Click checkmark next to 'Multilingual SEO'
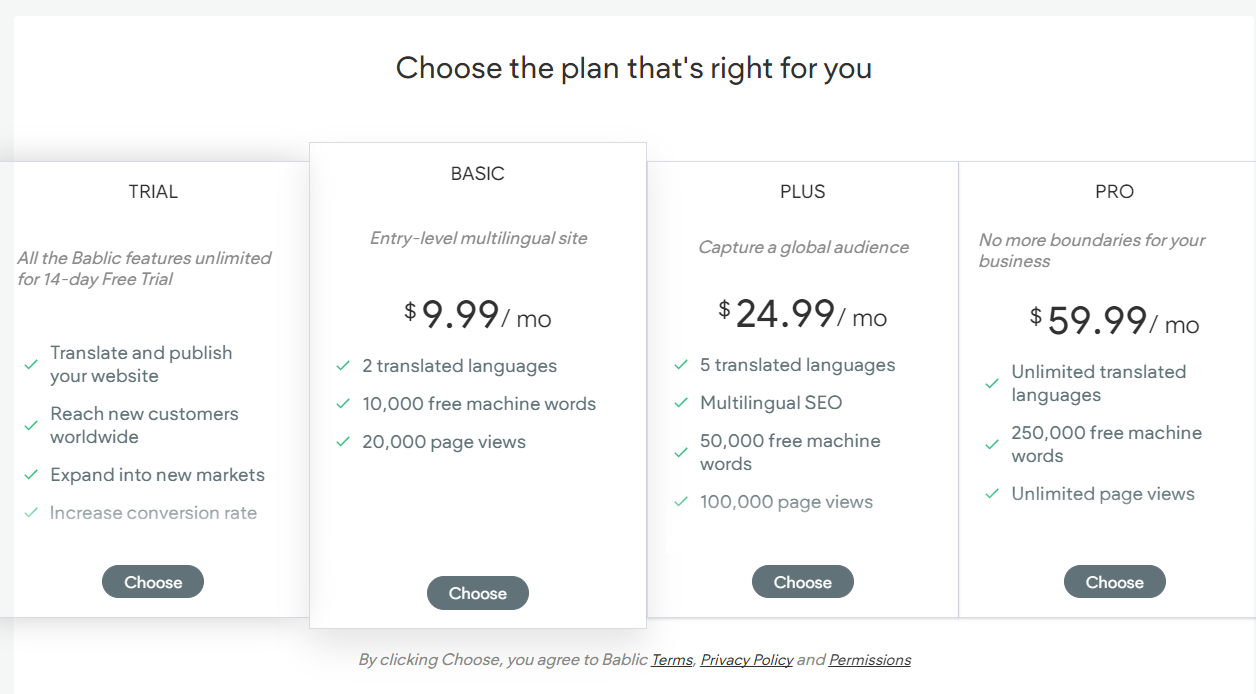Viewport: 1256px width, 694px height. (x=681, y=403)
